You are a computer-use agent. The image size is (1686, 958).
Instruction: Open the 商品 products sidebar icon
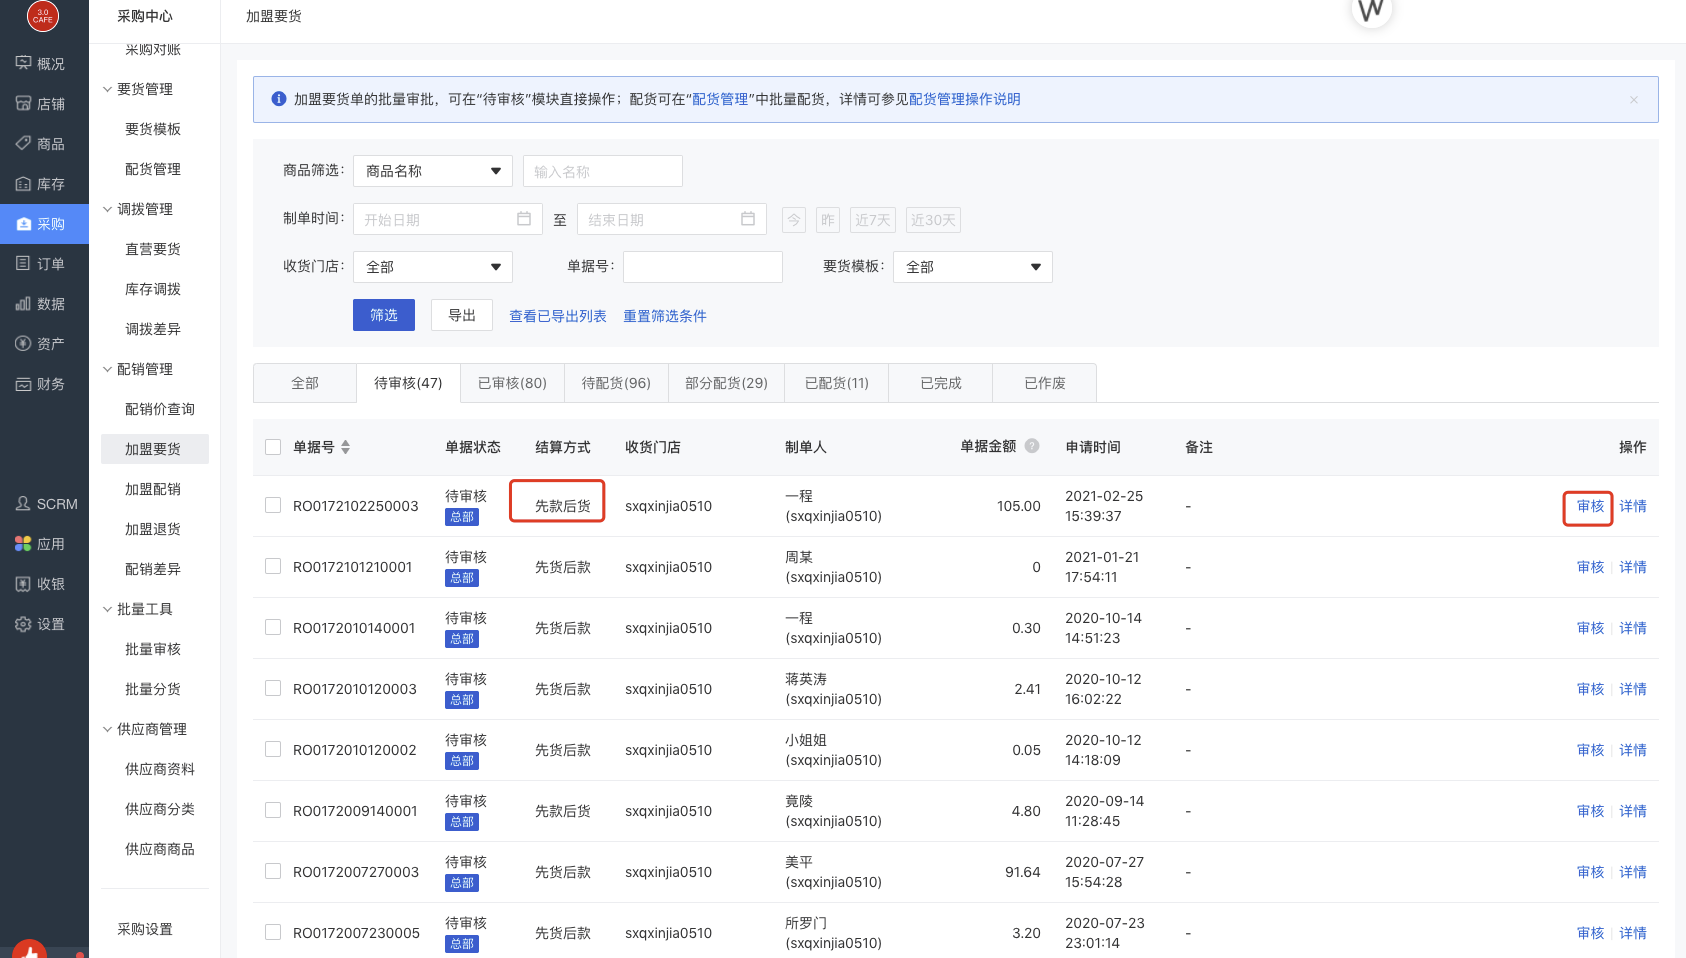tap(24, 143)
